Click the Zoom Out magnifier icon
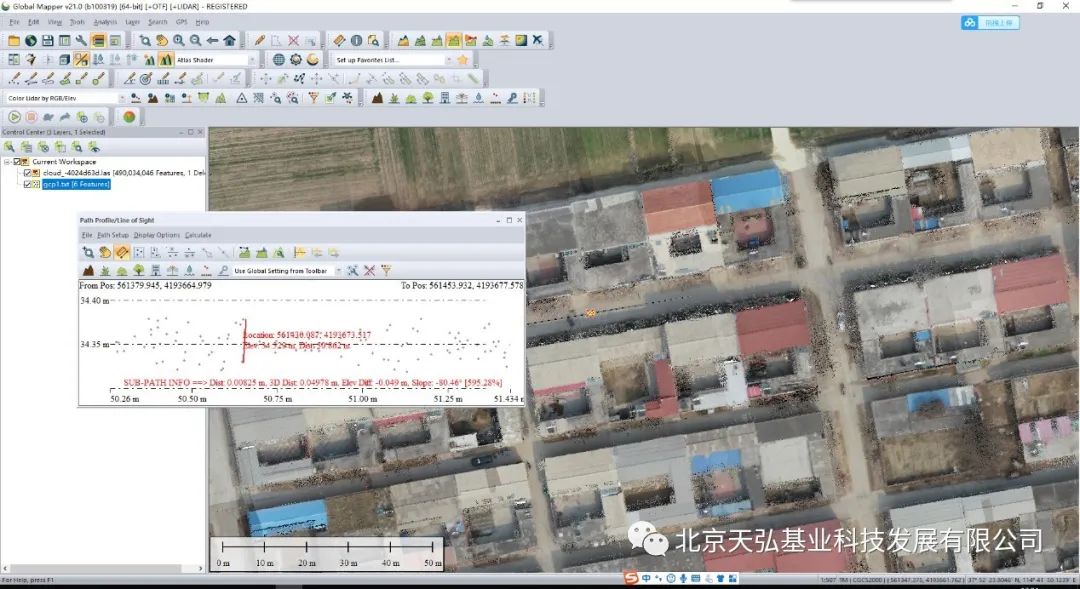 pos(196,41)
